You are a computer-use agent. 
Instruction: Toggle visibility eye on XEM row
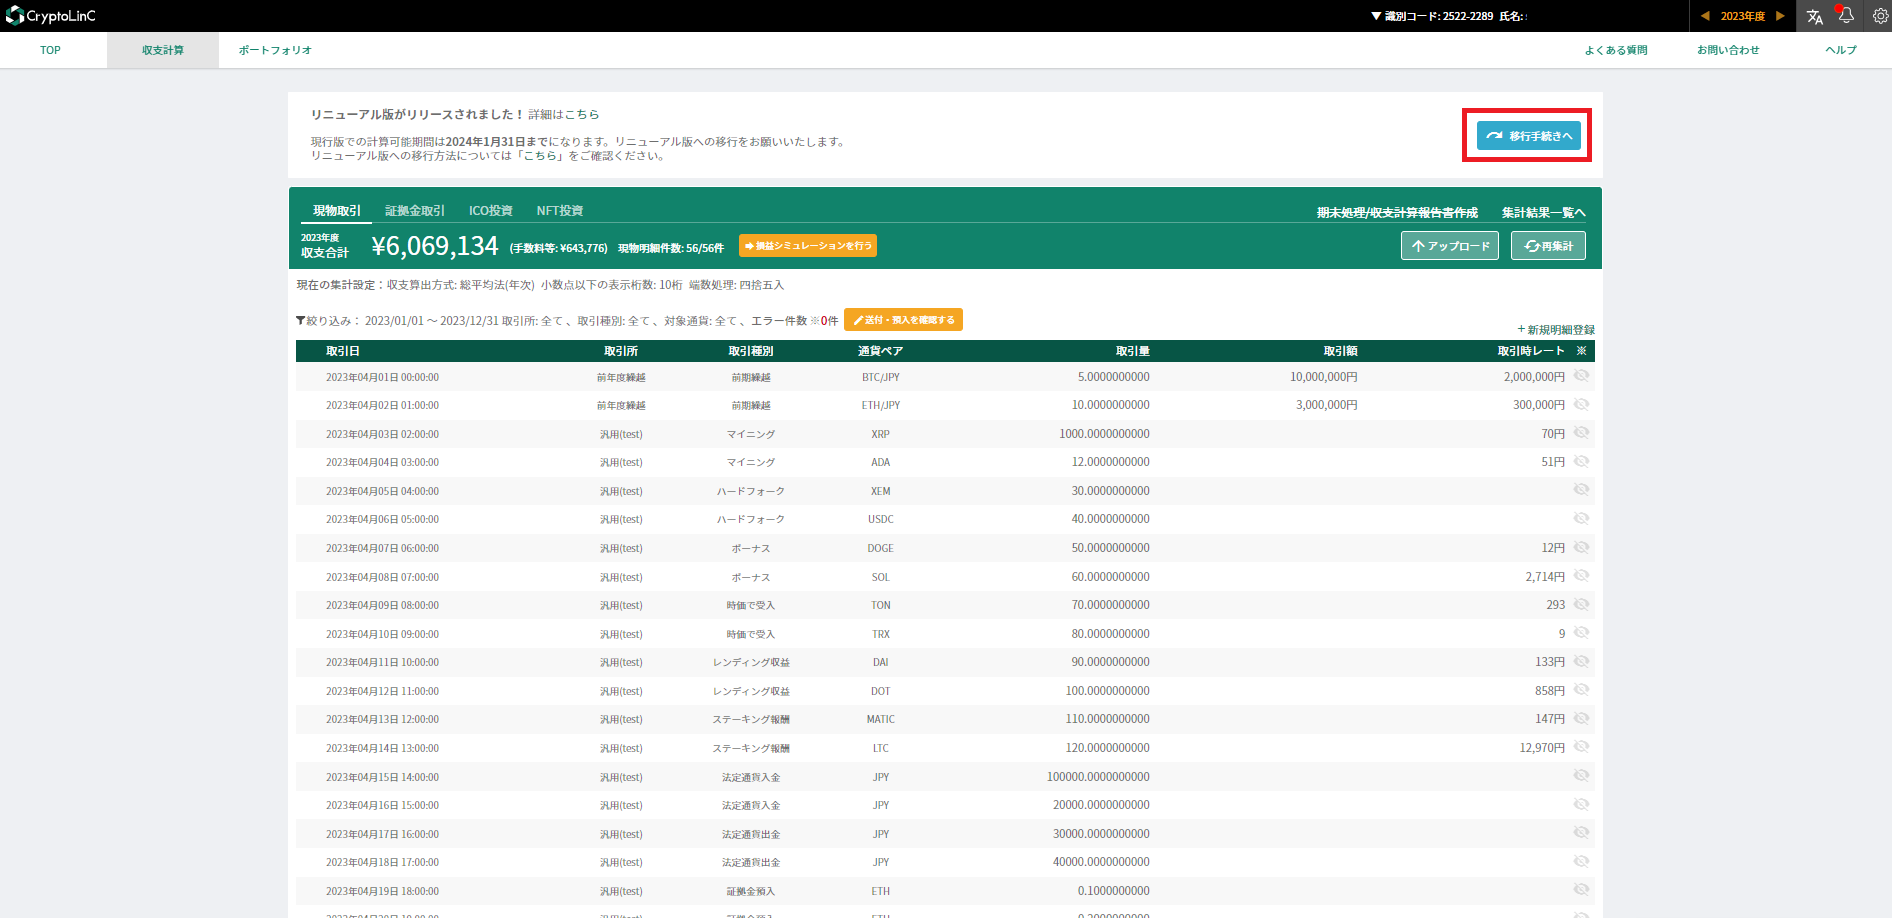tap(1581, 490)
